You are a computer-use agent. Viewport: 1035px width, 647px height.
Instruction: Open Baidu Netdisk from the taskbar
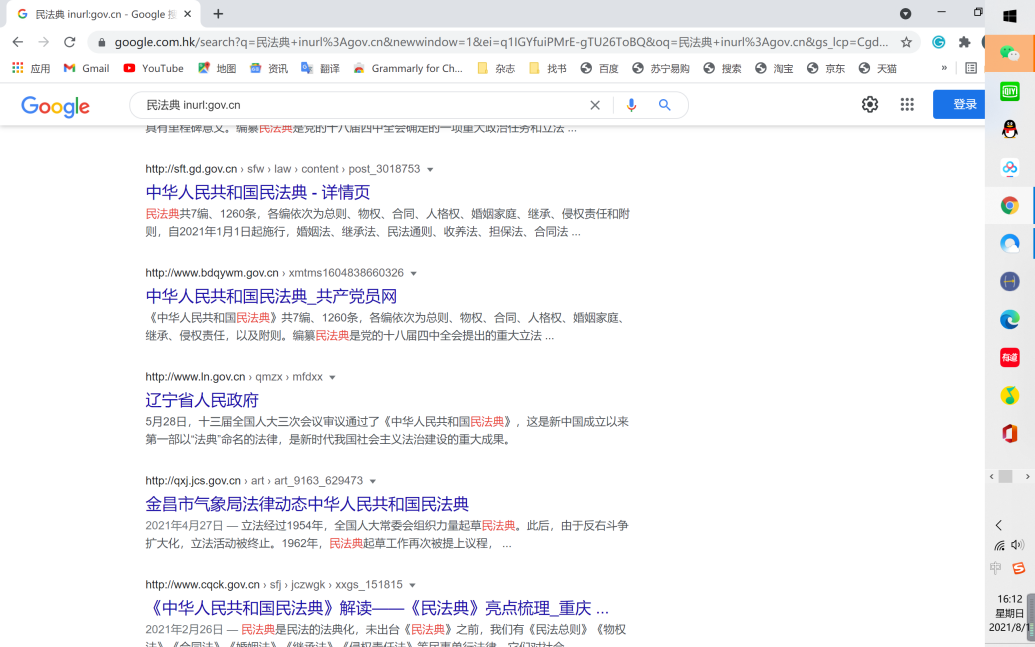pos(1009,168)
